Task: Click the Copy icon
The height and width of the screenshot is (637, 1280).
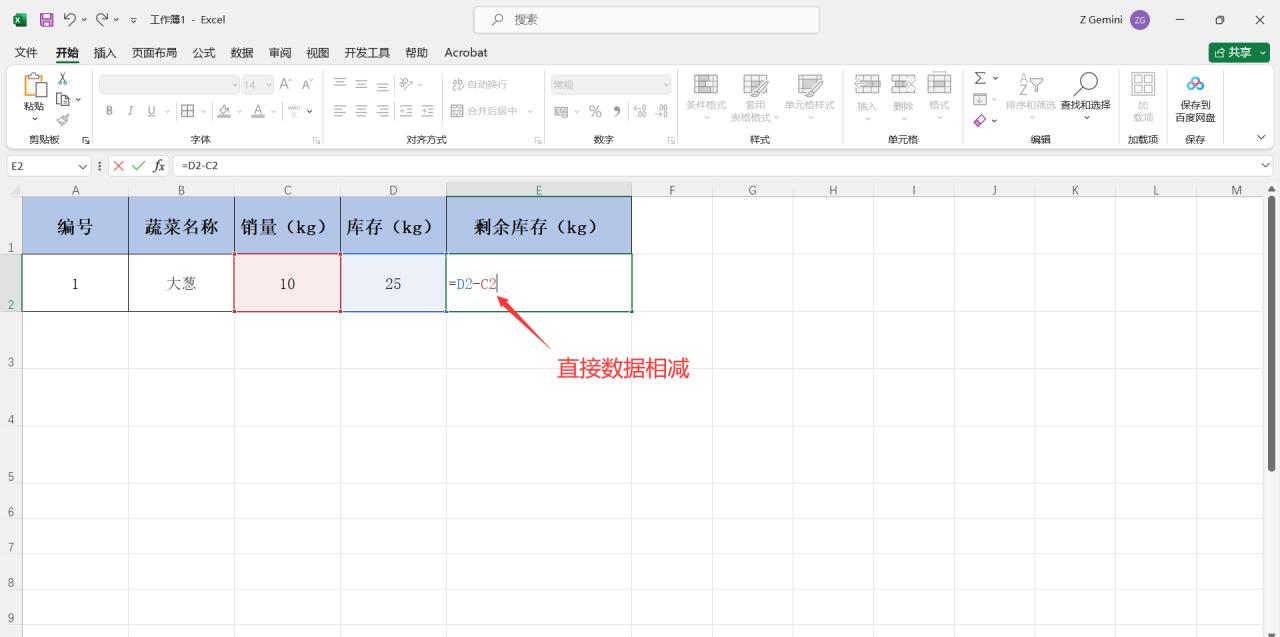Action: (63, 99)
